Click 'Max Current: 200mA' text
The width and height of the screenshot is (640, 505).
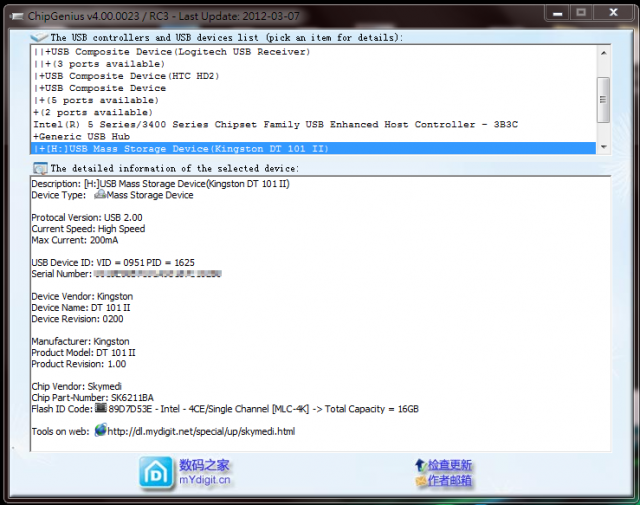75,240
